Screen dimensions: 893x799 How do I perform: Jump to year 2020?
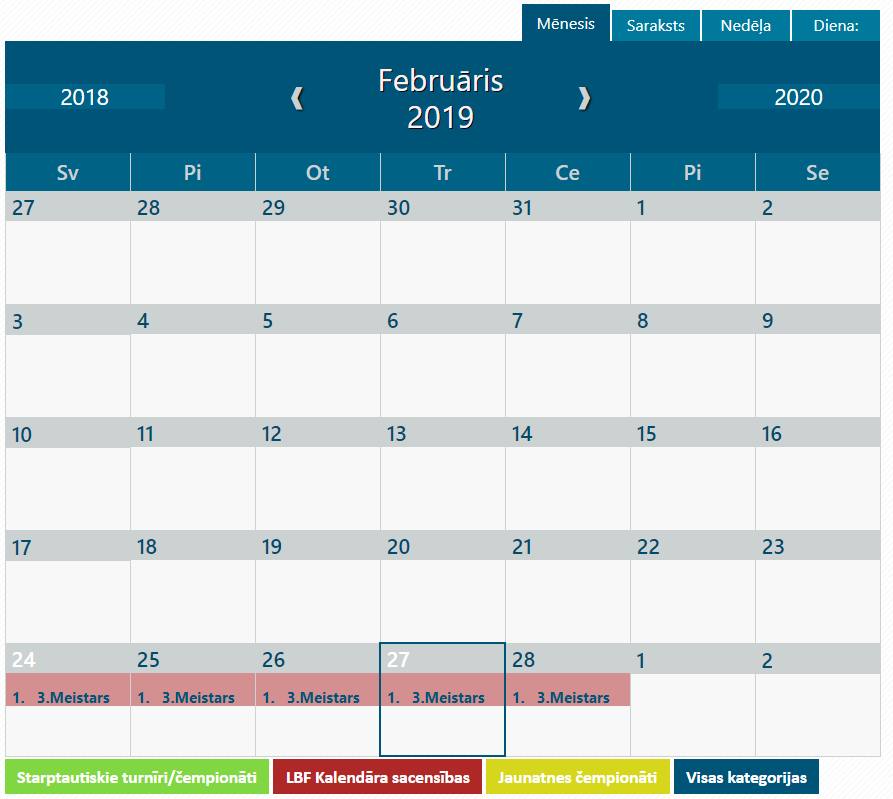coord(798,97)
